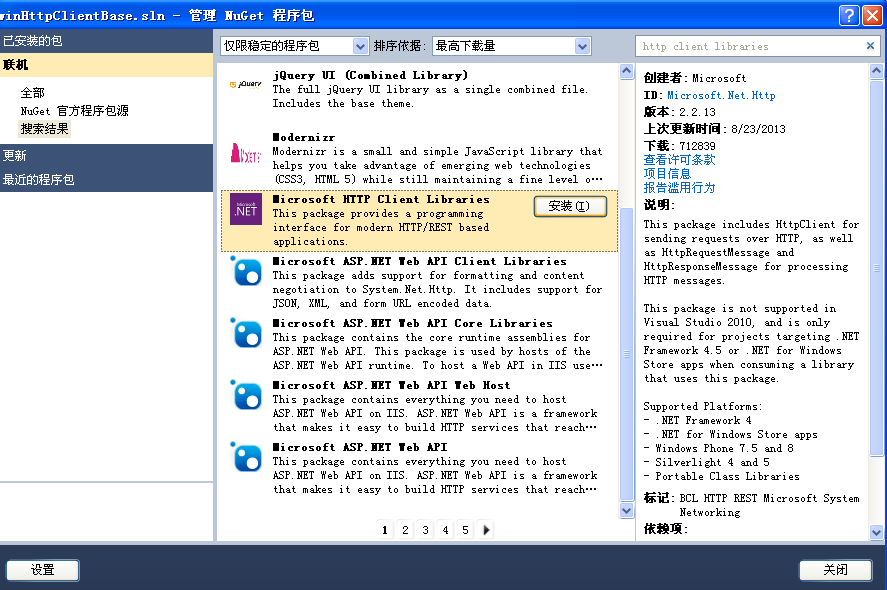887x590 pixels.
Task: Open 报告滥用行为 report abuse link
Action: 679,188
